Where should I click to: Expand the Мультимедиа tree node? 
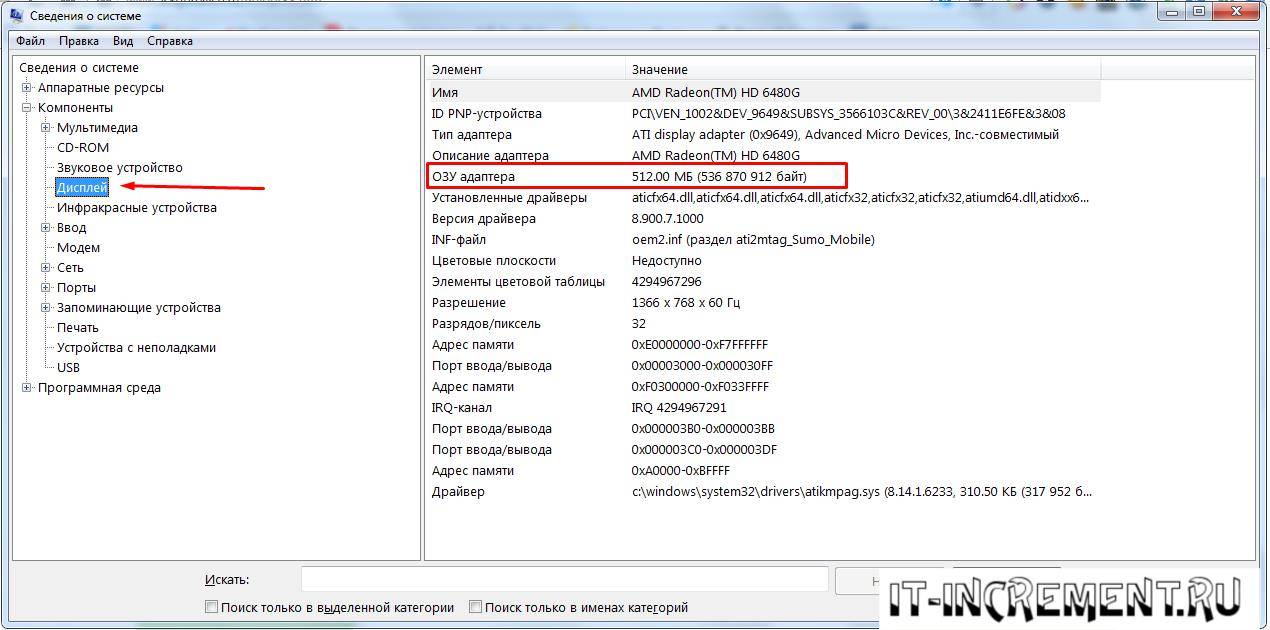[46, 128]
